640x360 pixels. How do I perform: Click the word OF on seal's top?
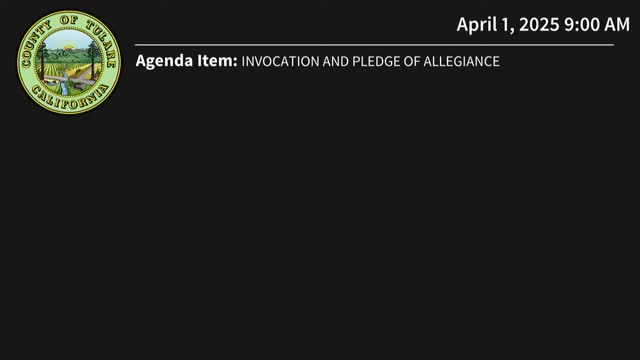tap(69, 20)
